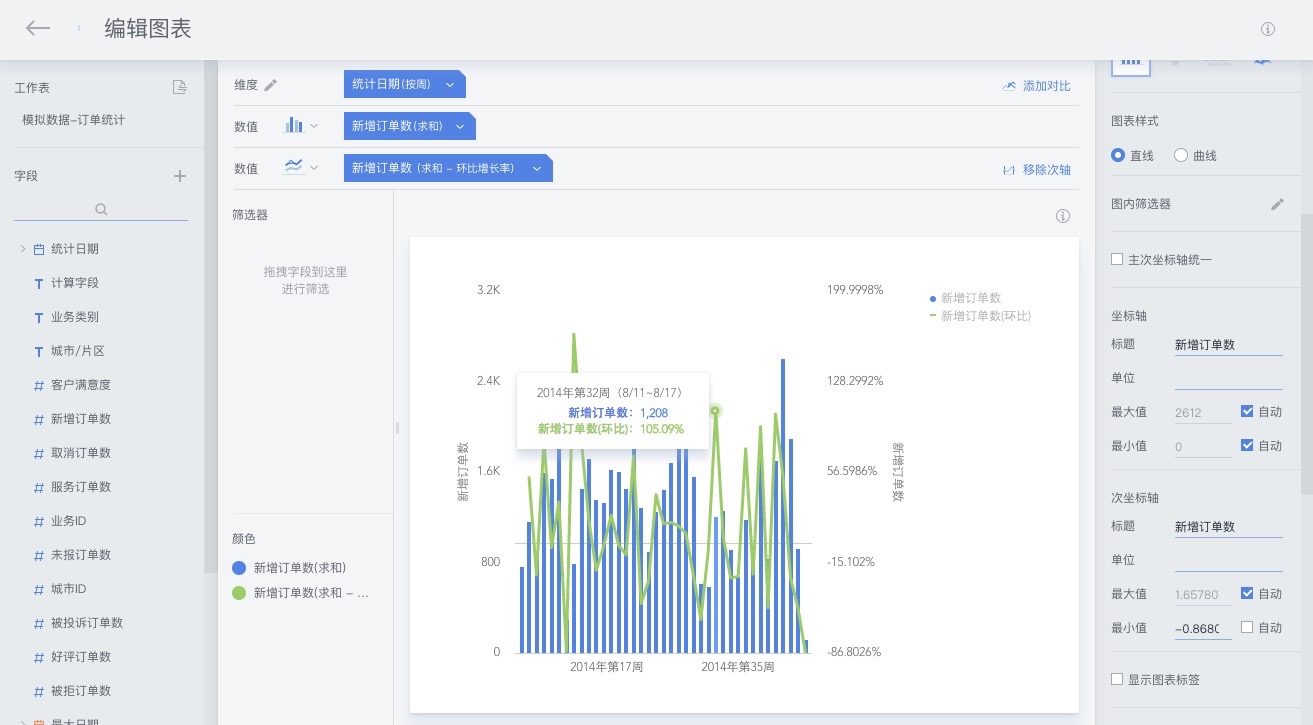
Task: Select the 被投诉订单数 field
Action: (x=87, y=623)
